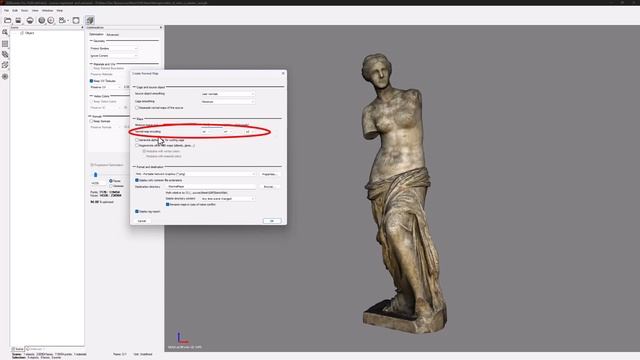Open the Preserve UV dropdown
Image resolution: width=640 pixels, height=360 pixels.
tap(105, 87)
